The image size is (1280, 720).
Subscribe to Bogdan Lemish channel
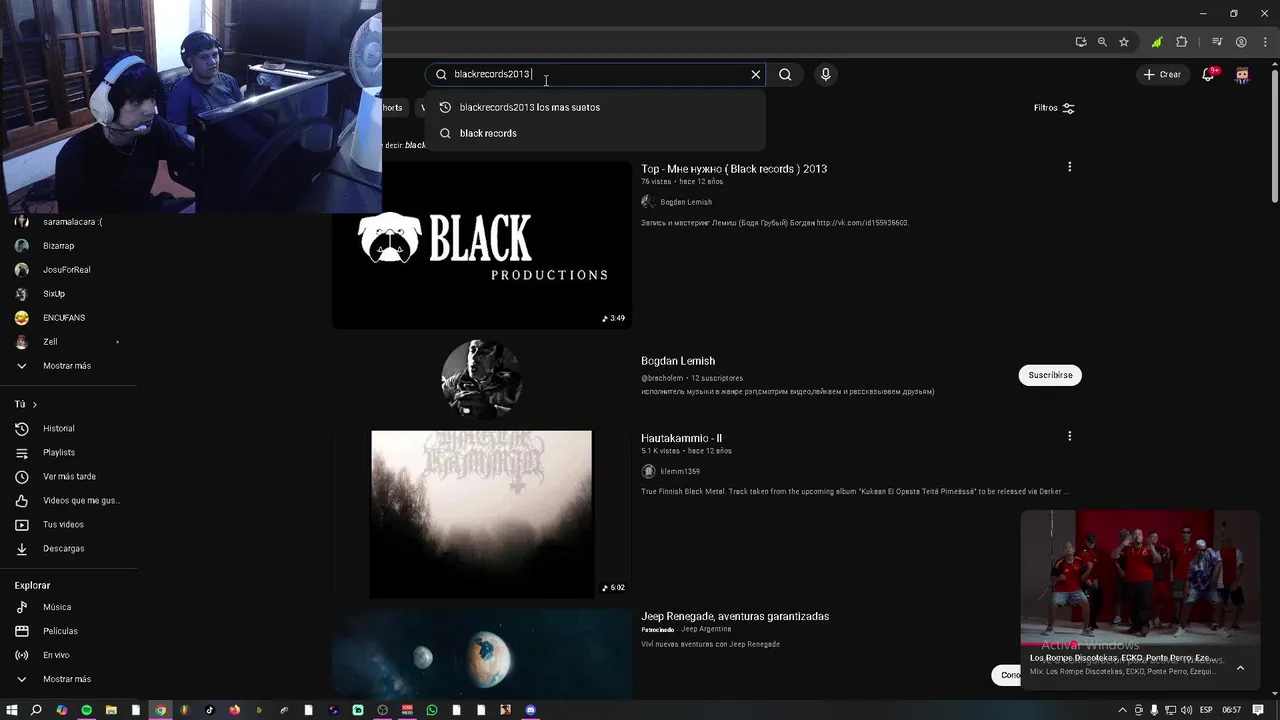[1050, 375]
